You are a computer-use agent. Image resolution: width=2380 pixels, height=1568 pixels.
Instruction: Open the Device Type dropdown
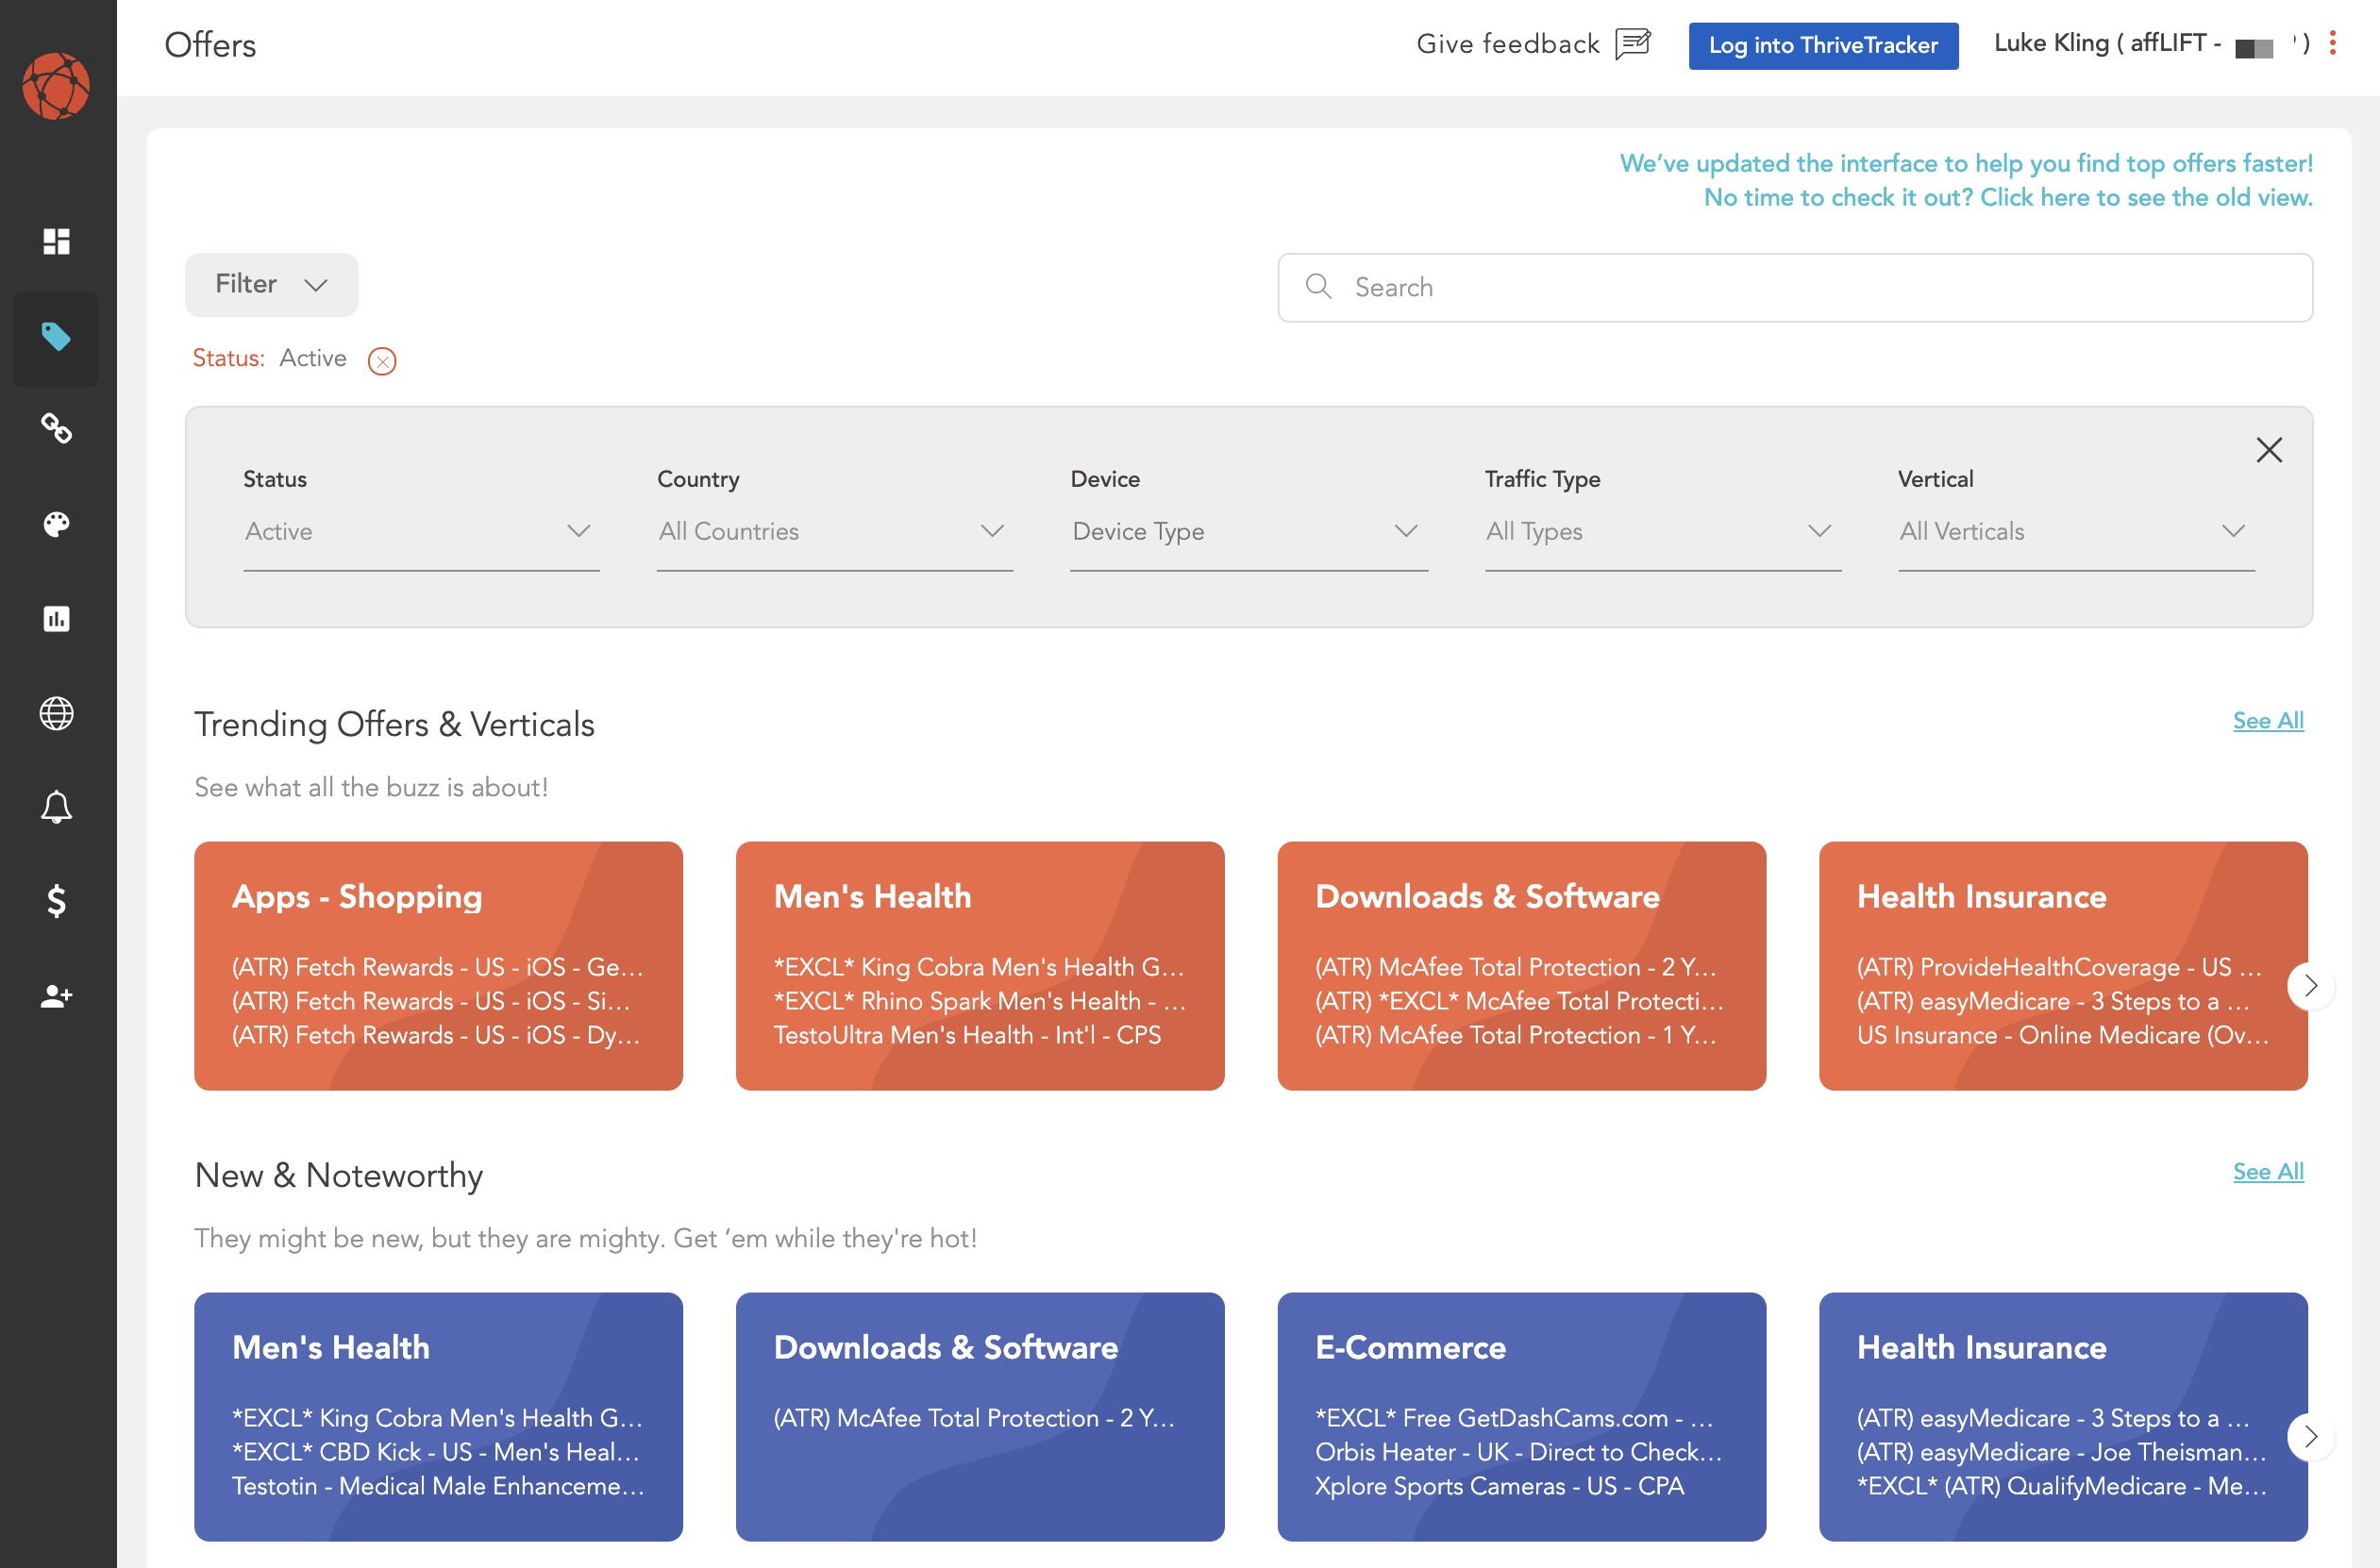[x=1249, y=532]
